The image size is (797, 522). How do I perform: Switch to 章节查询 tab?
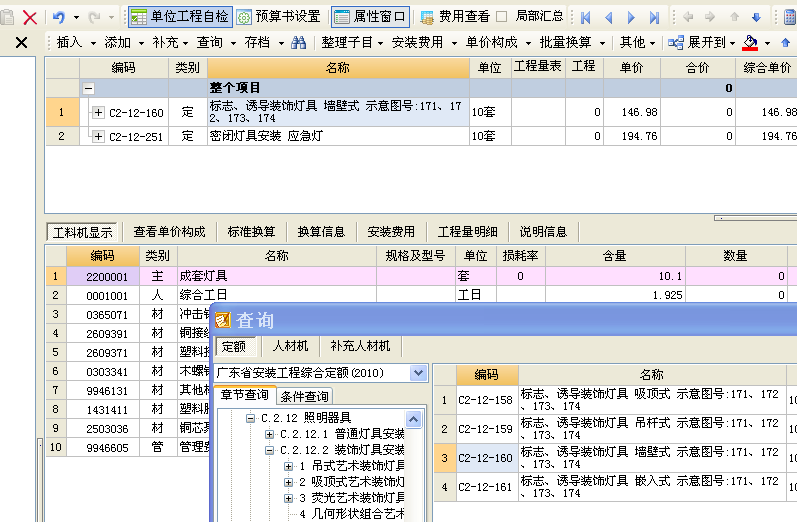click(x=244, y=395)
